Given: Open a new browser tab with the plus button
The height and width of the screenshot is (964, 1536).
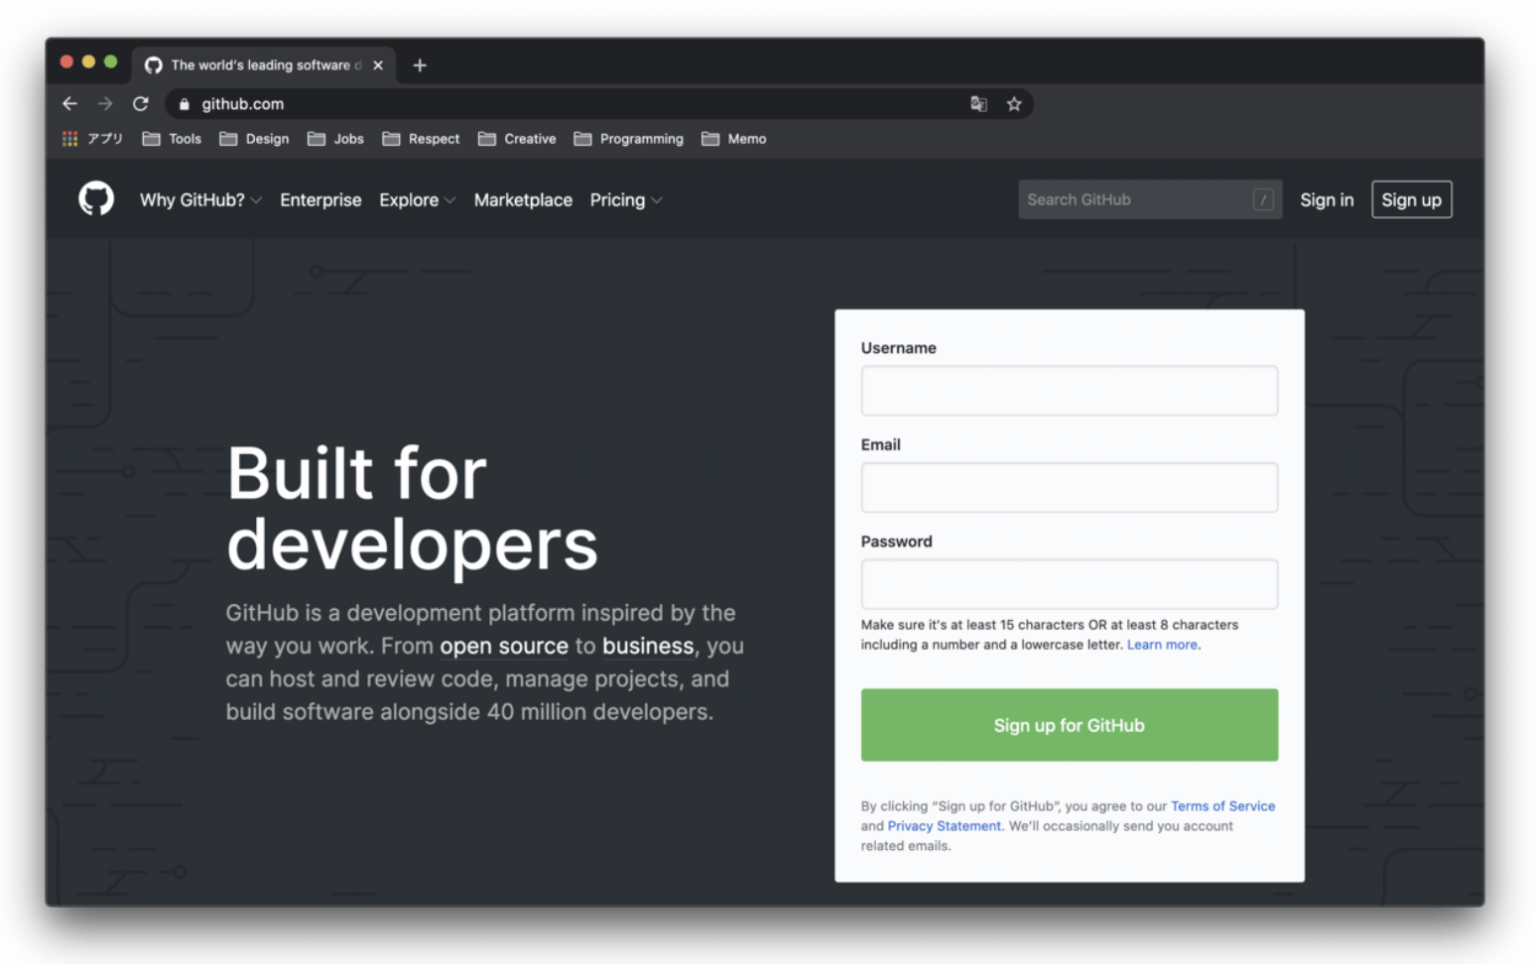Looking at the screenshot, I should (x=419, y=65).
